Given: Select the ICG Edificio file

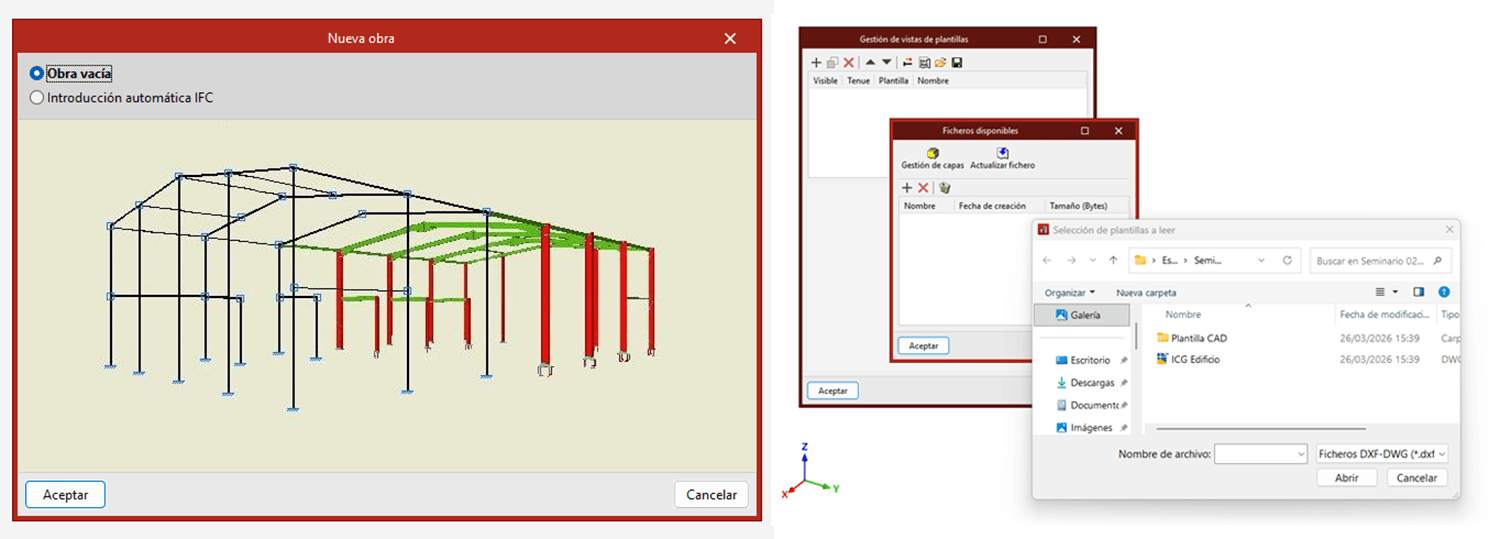Looking at the screenshot, I should (x=1195, y=359).
